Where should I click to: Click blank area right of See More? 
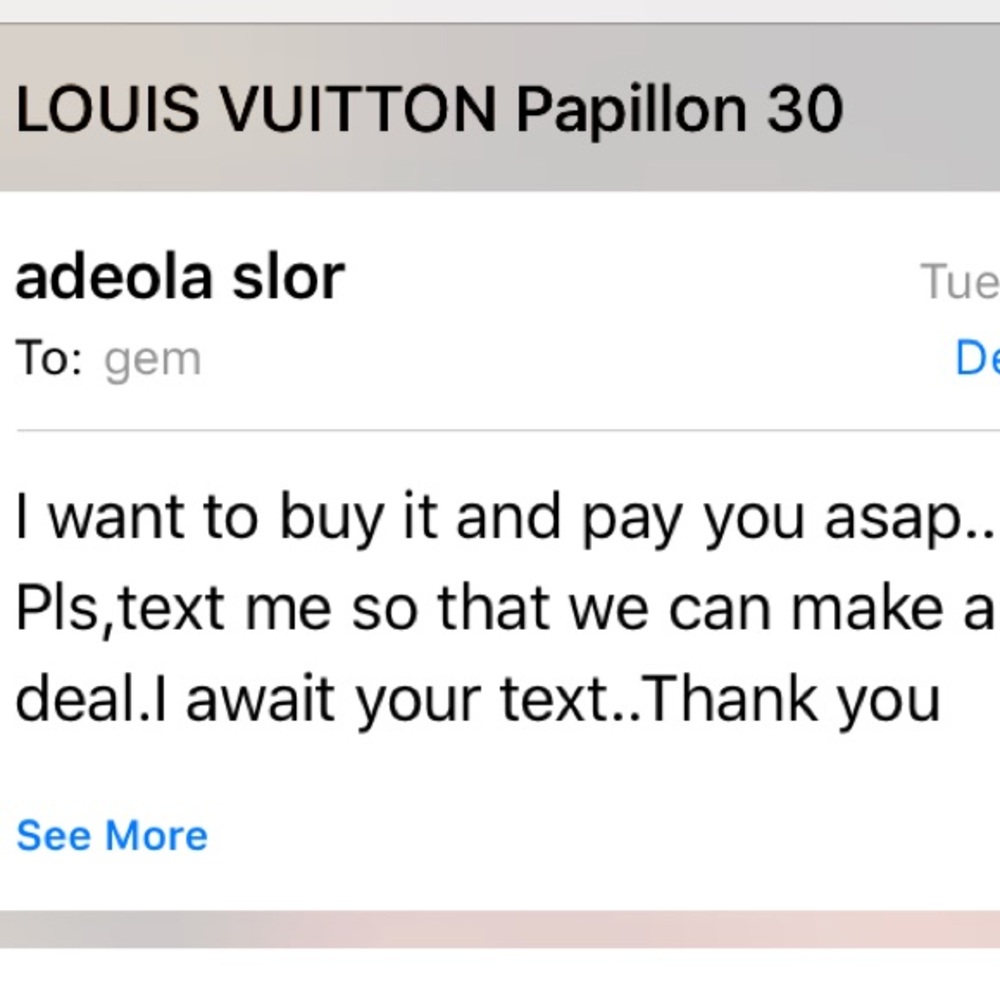[x=600, y=835]
